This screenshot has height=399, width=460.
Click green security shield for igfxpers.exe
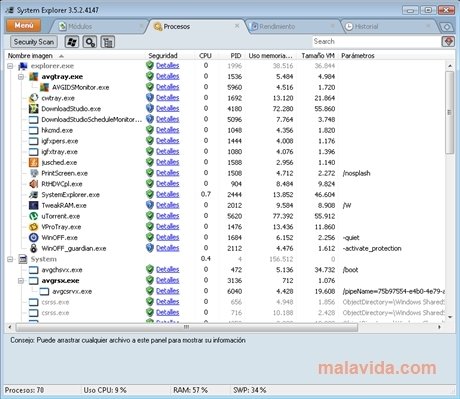(x=150, y=141)
